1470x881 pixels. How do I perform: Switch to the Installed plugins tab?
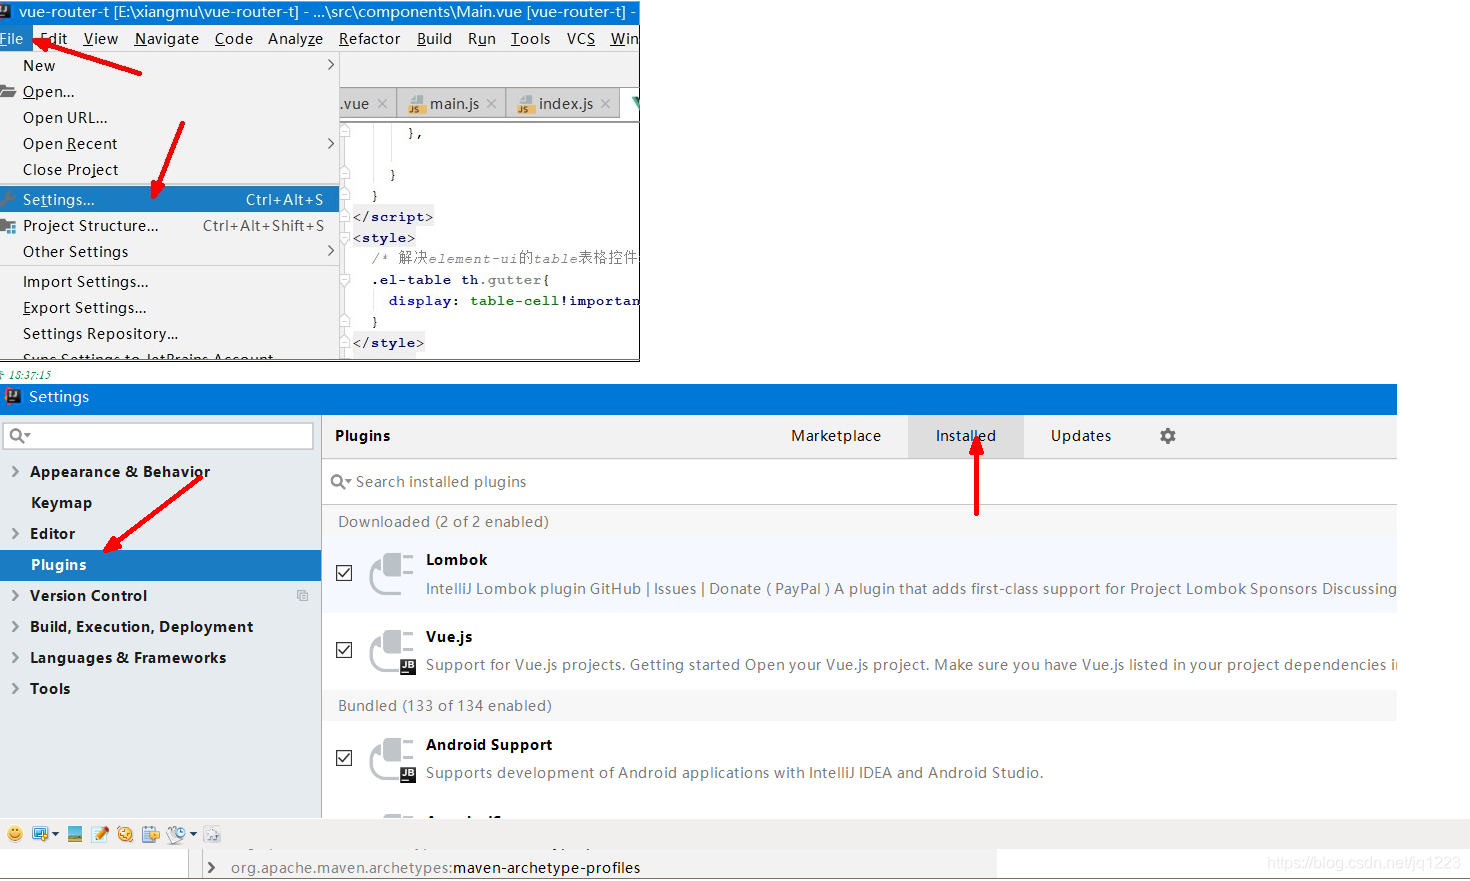[x=966, y=436]
